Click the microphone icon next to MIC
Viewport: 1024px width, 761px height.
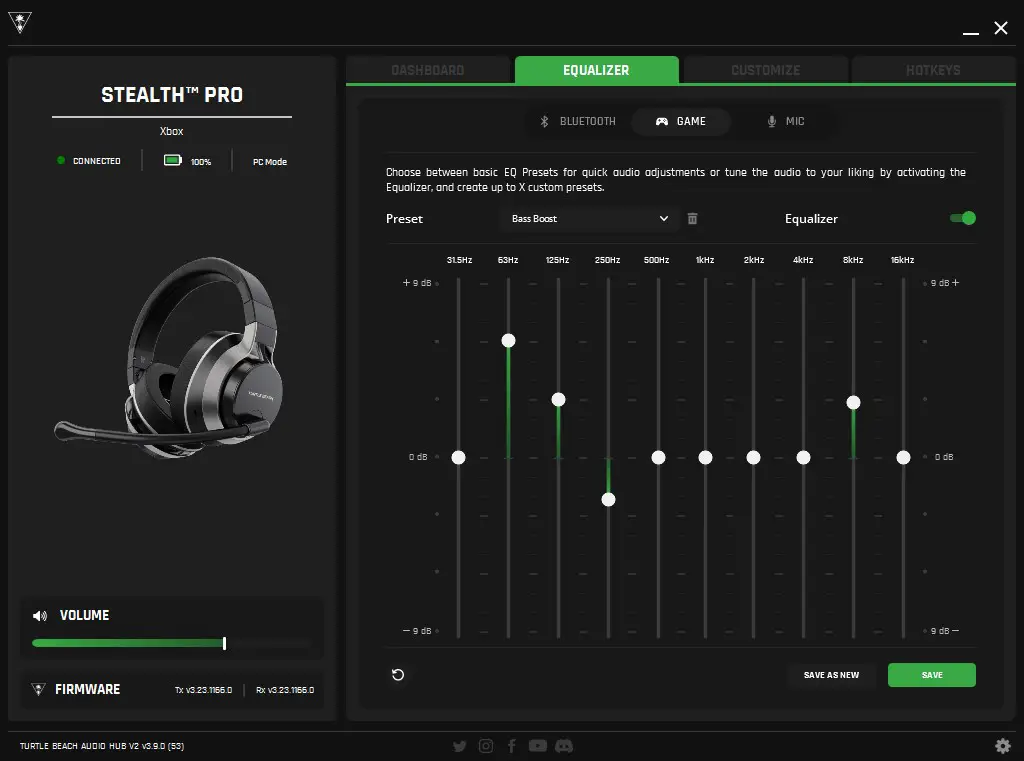[x=771, y=121]
